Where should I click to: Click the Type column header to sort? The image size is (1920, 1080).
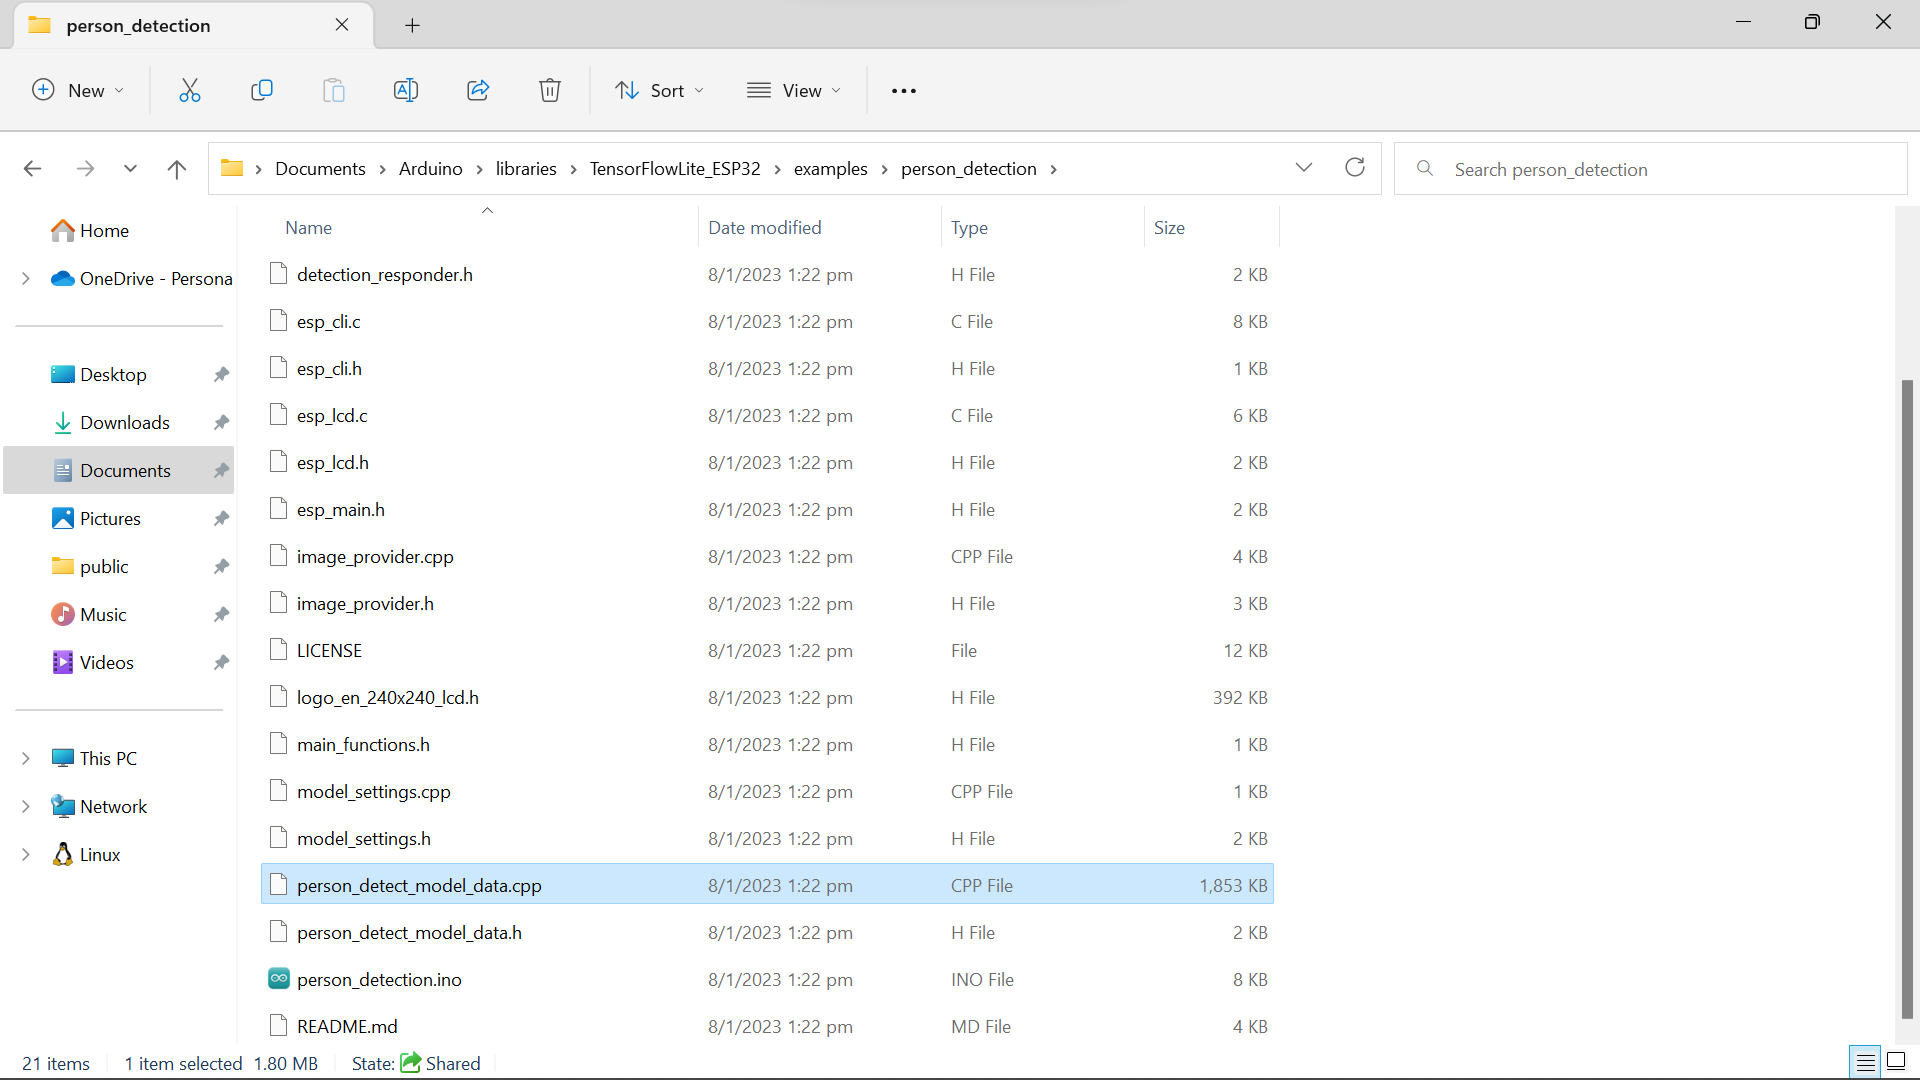pos(969,227)
